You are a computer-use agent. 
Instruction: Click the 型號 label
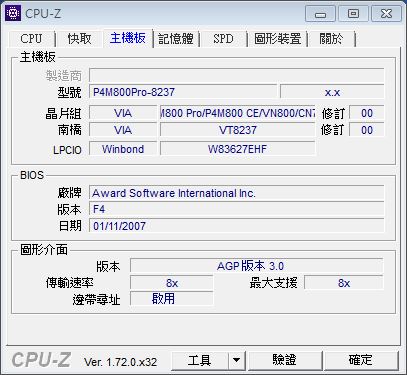click(x=69, y=92)
